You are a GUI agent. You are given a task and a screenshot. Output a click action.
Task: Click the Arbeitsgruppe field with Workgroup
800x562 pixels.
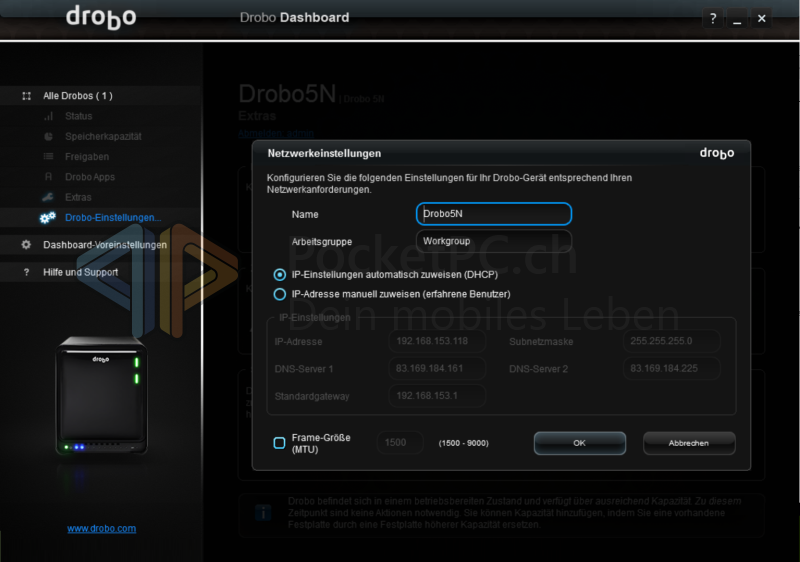[494, 241]
